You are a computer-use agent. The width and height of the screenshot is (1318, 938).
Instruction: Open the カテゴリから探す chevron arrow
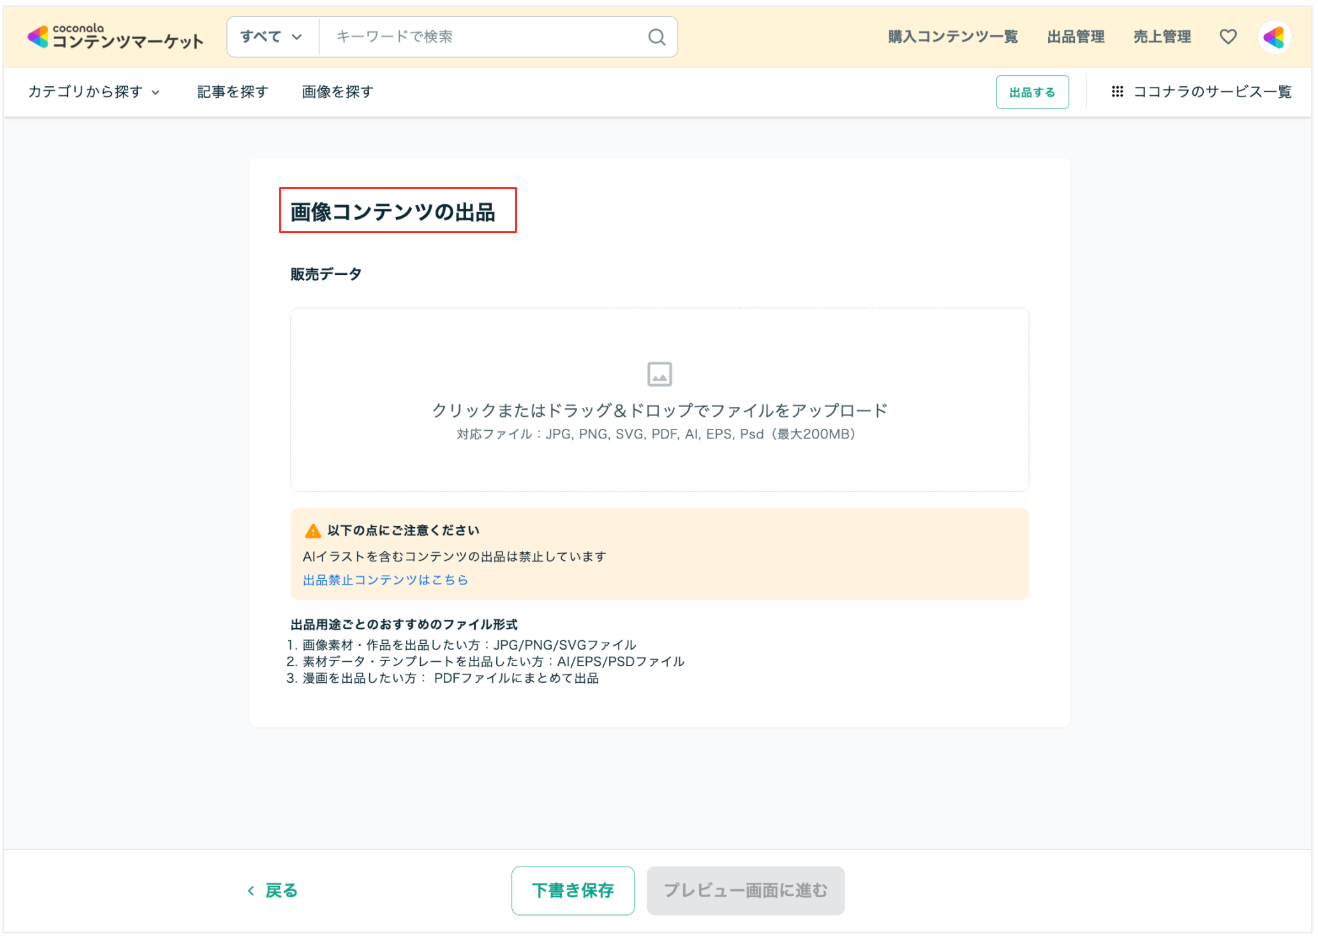[x=157, y=92]
